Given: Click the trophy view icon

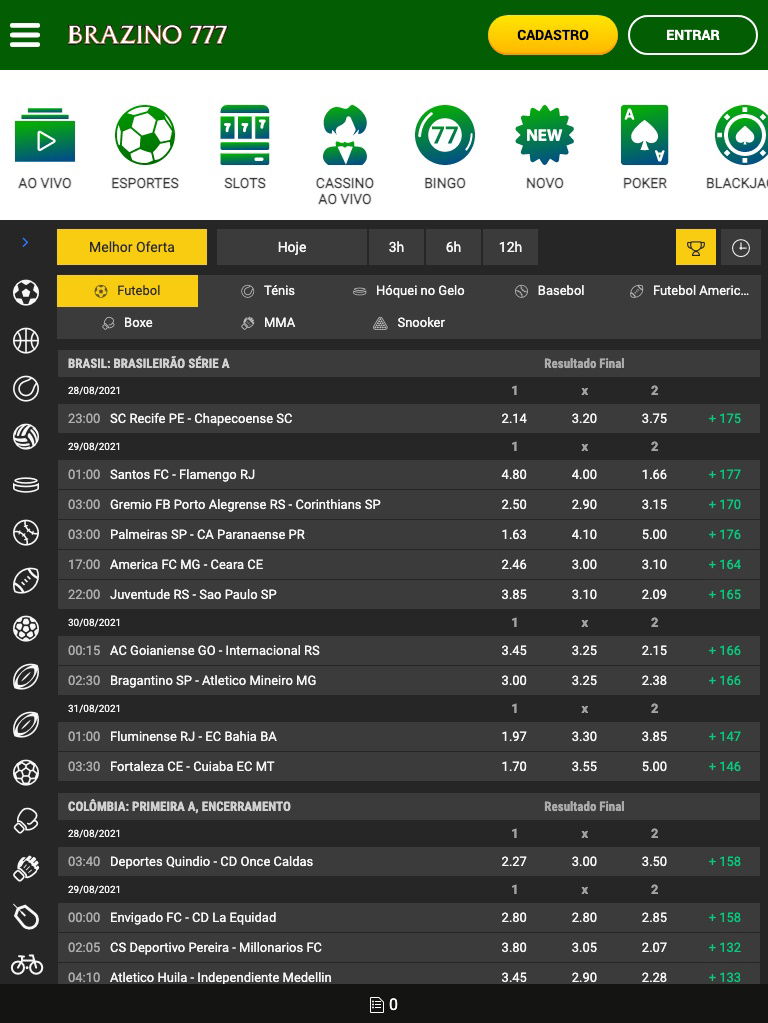Looking at the screenshot, I should 696,247.
